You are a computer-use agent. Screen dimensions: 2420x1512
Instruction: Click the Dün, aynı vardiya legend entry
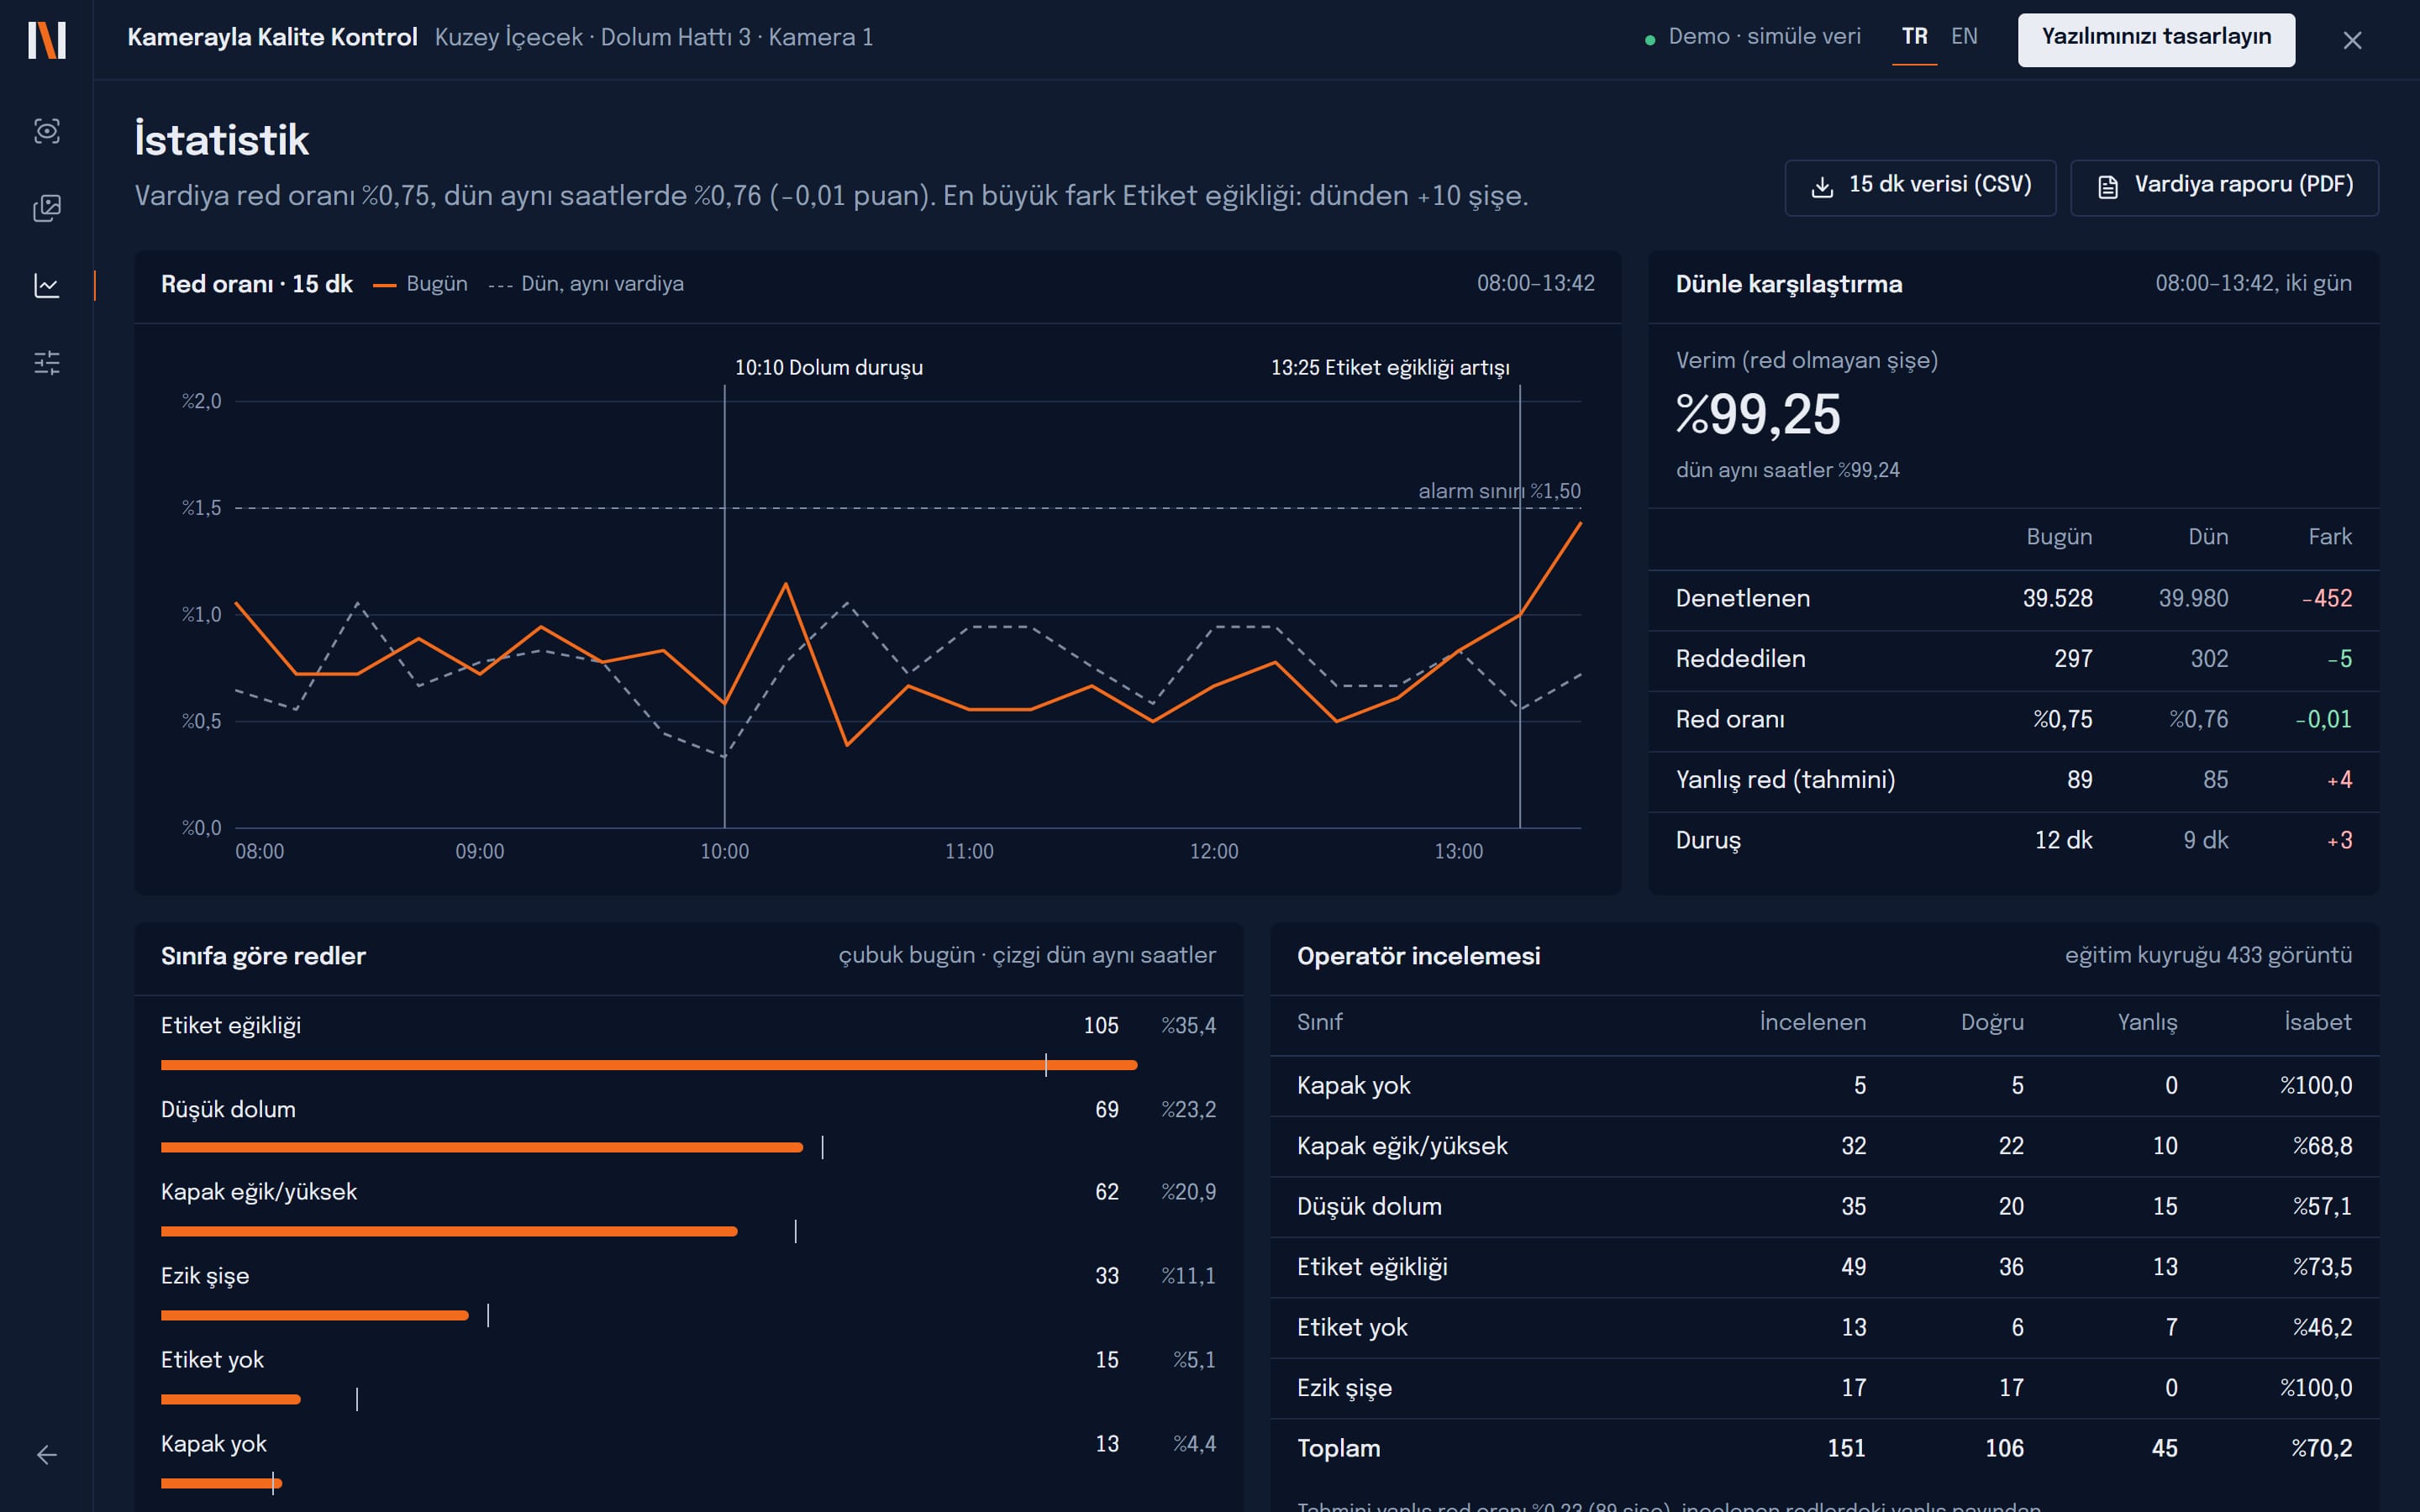[586, 284]
